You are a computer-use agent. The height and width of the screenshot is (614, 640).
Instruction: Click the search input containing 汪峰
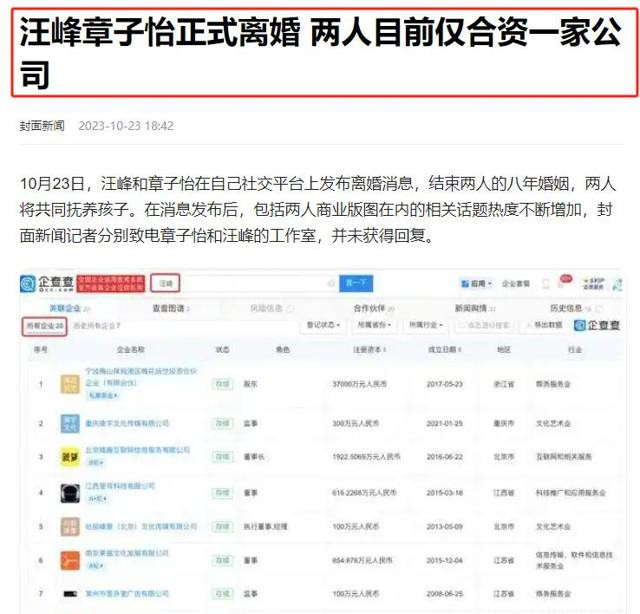coord(245,283)
